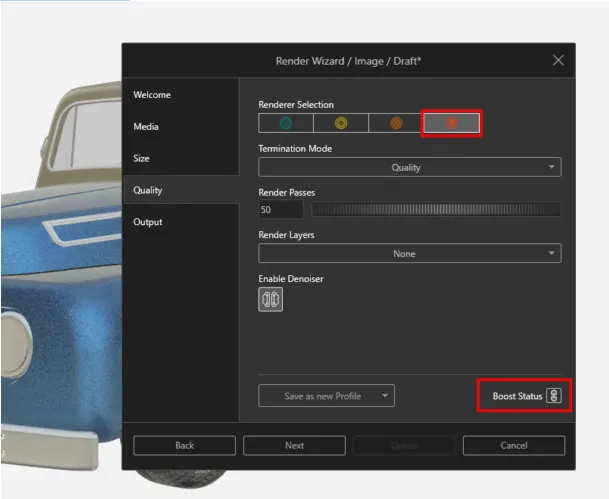Click the Boost Status icon

coord(553,396)
